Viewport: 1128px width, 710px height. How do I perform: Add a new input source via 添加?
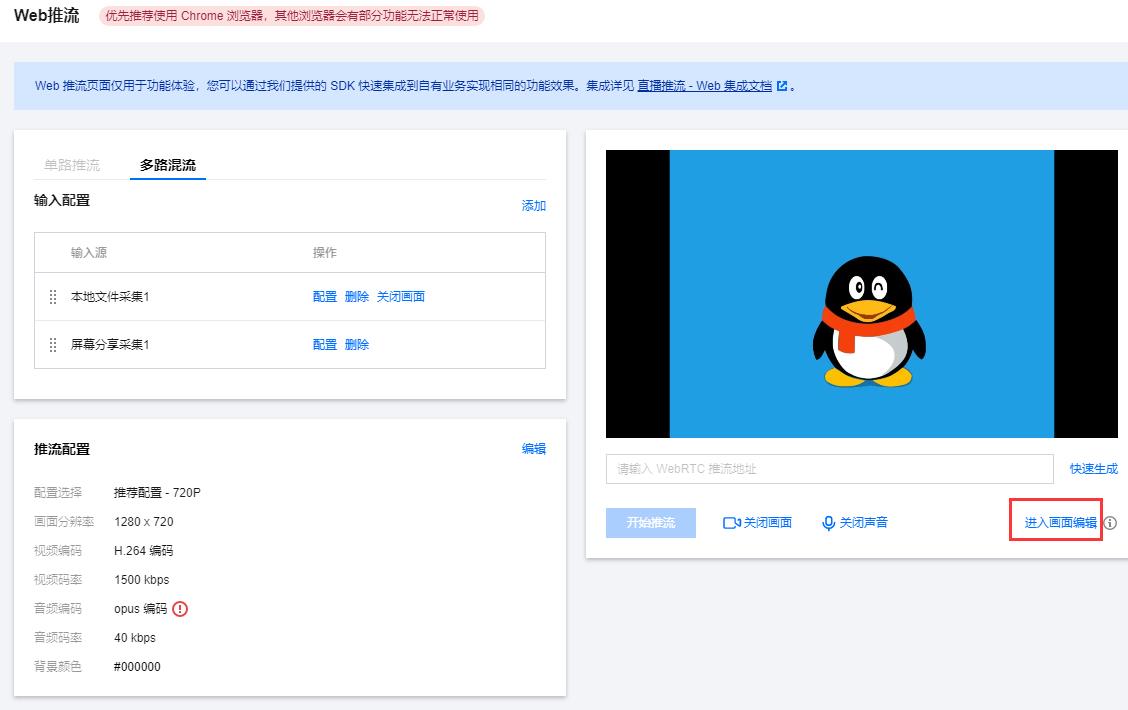[534, 206]
